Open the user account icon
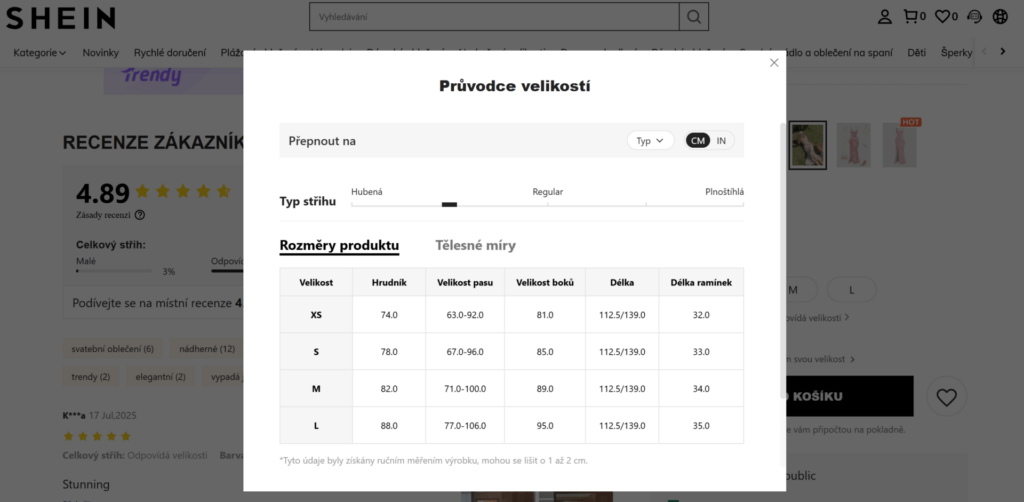Screen dimensions: 1024x502 (885, 17)
